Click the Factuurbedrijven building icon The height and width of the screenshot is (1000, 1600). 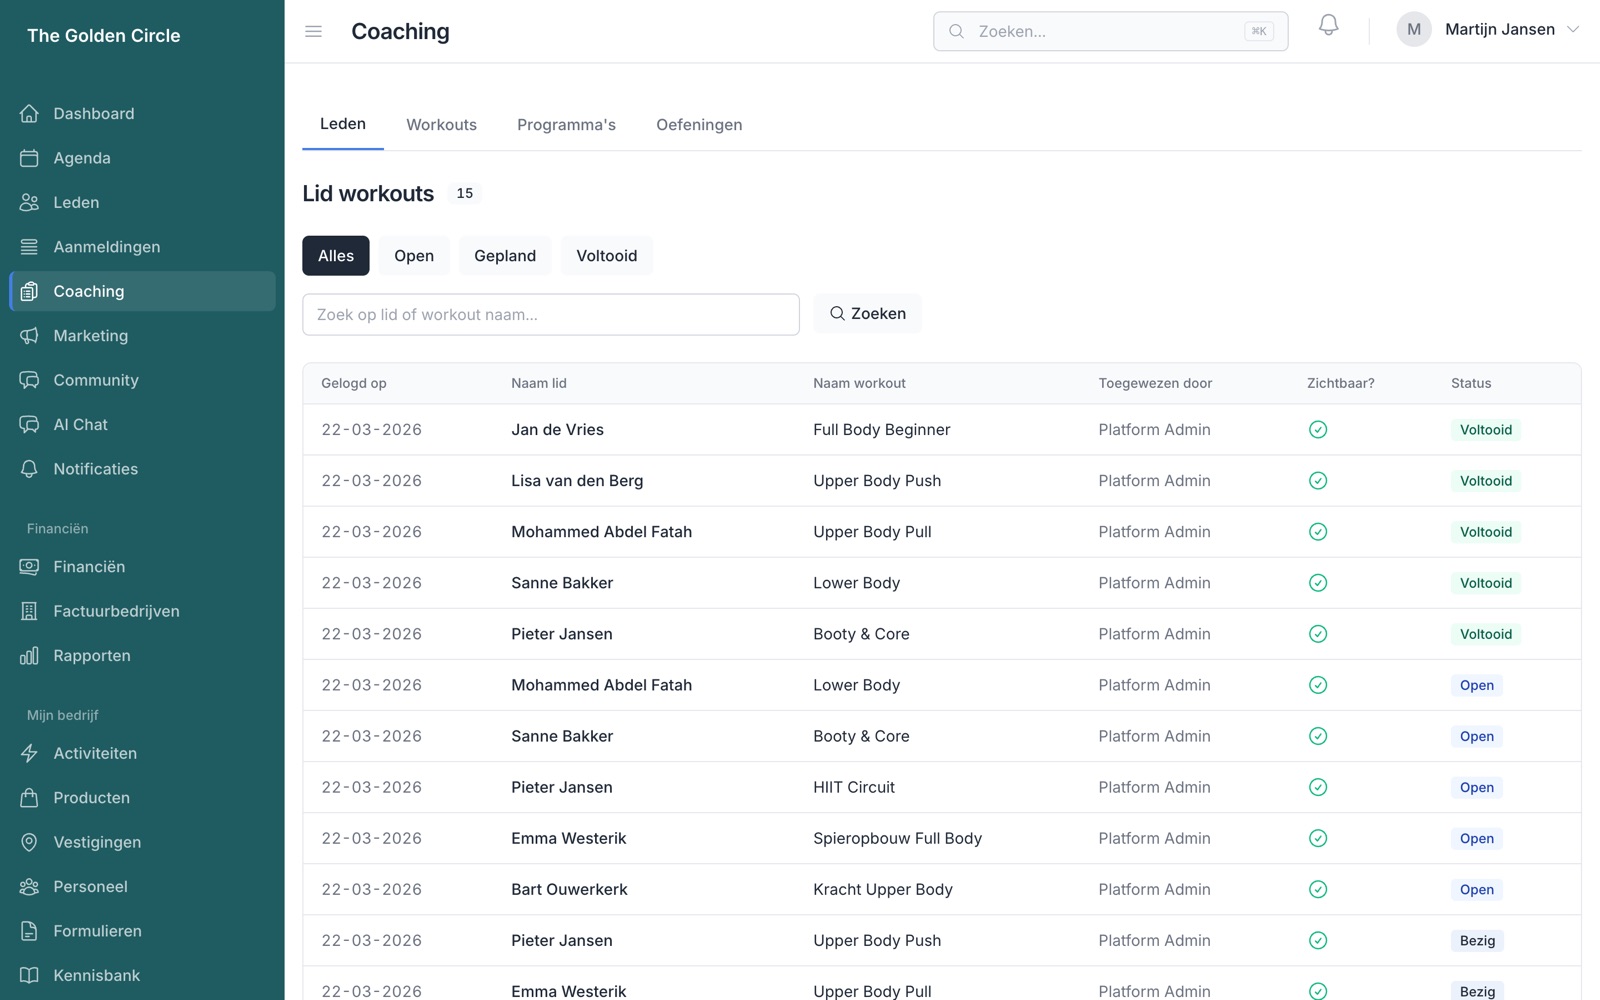pos(29,611)
